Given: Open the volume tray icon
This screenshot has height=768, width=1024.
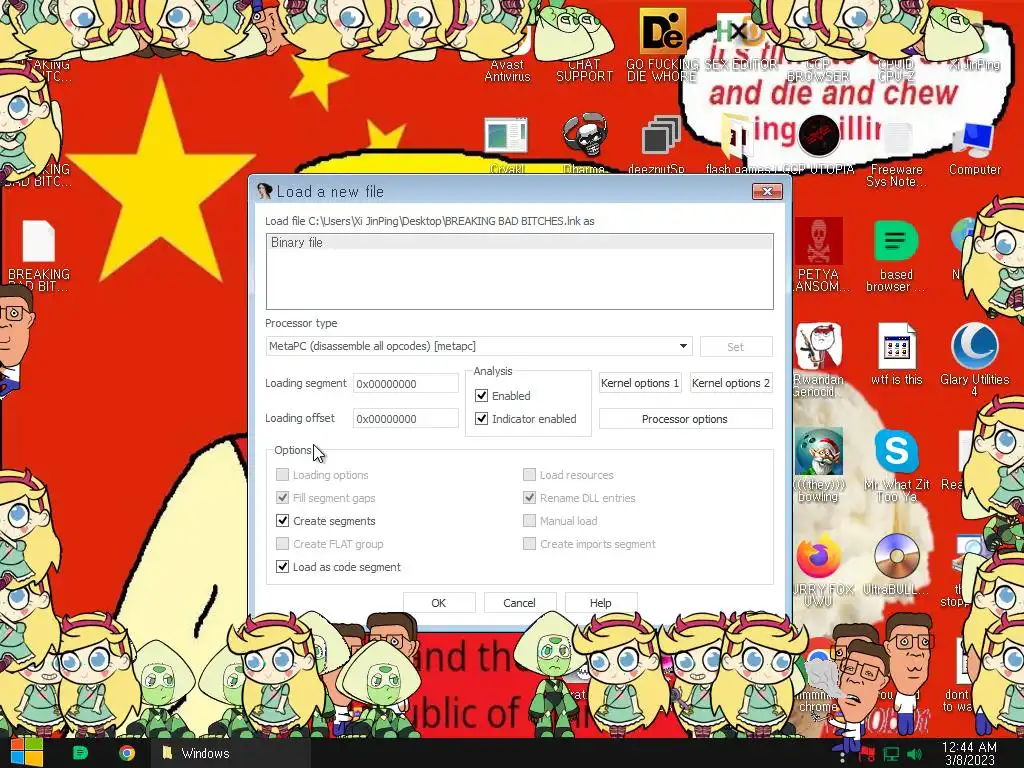Looking at the screenshot, I should click(914, 754).
